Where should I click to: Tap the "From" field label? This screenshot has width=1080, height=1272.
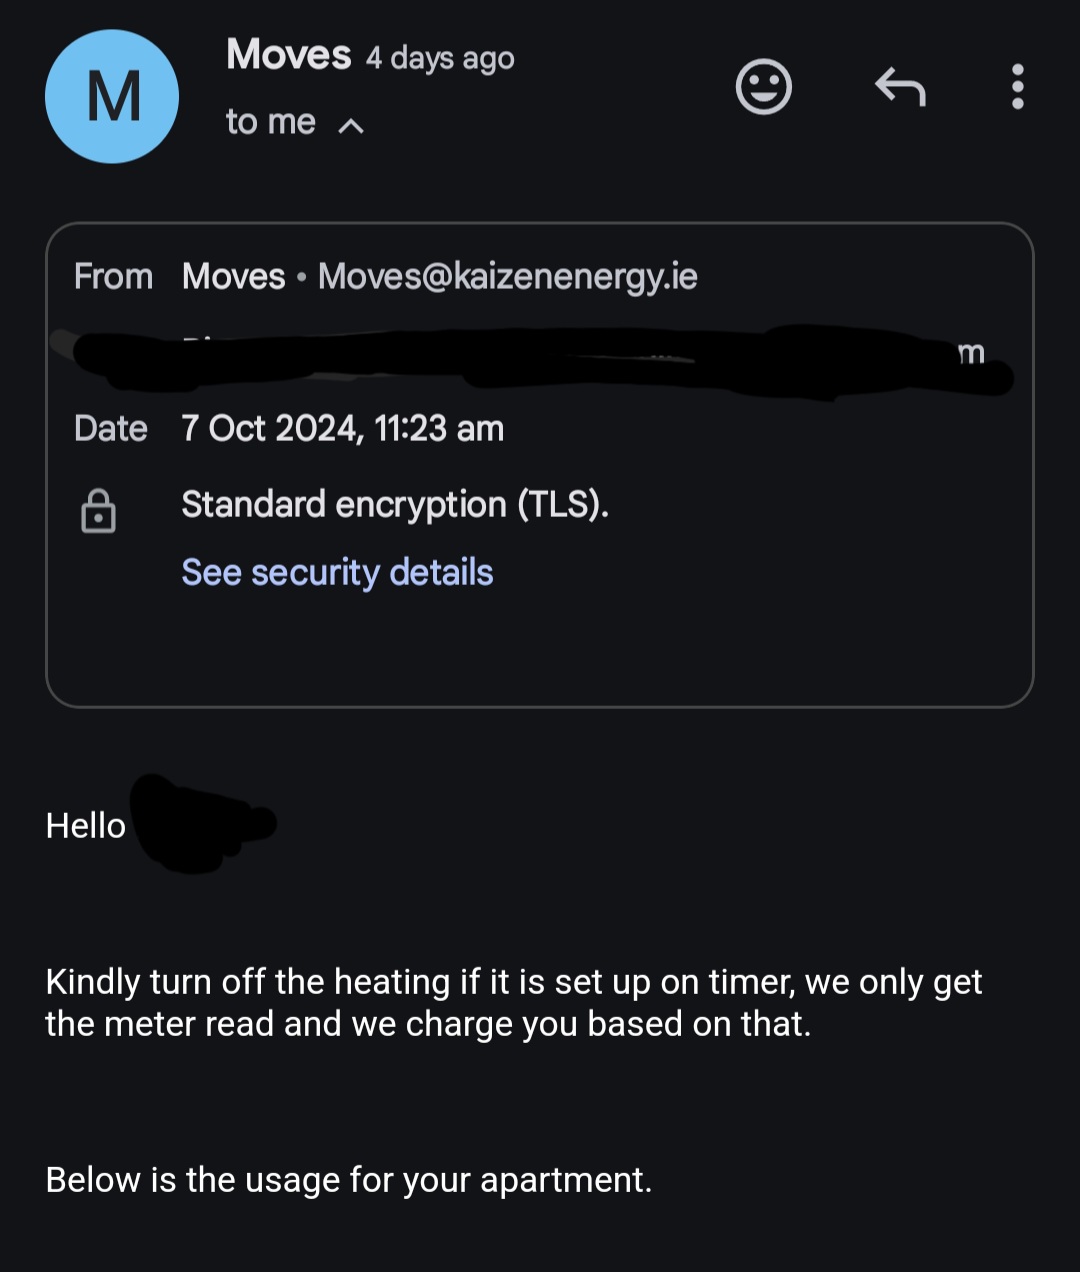113,276
